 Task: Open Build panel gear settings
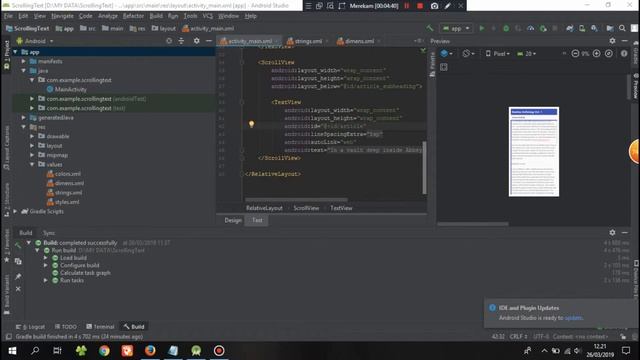click(612, 232)
